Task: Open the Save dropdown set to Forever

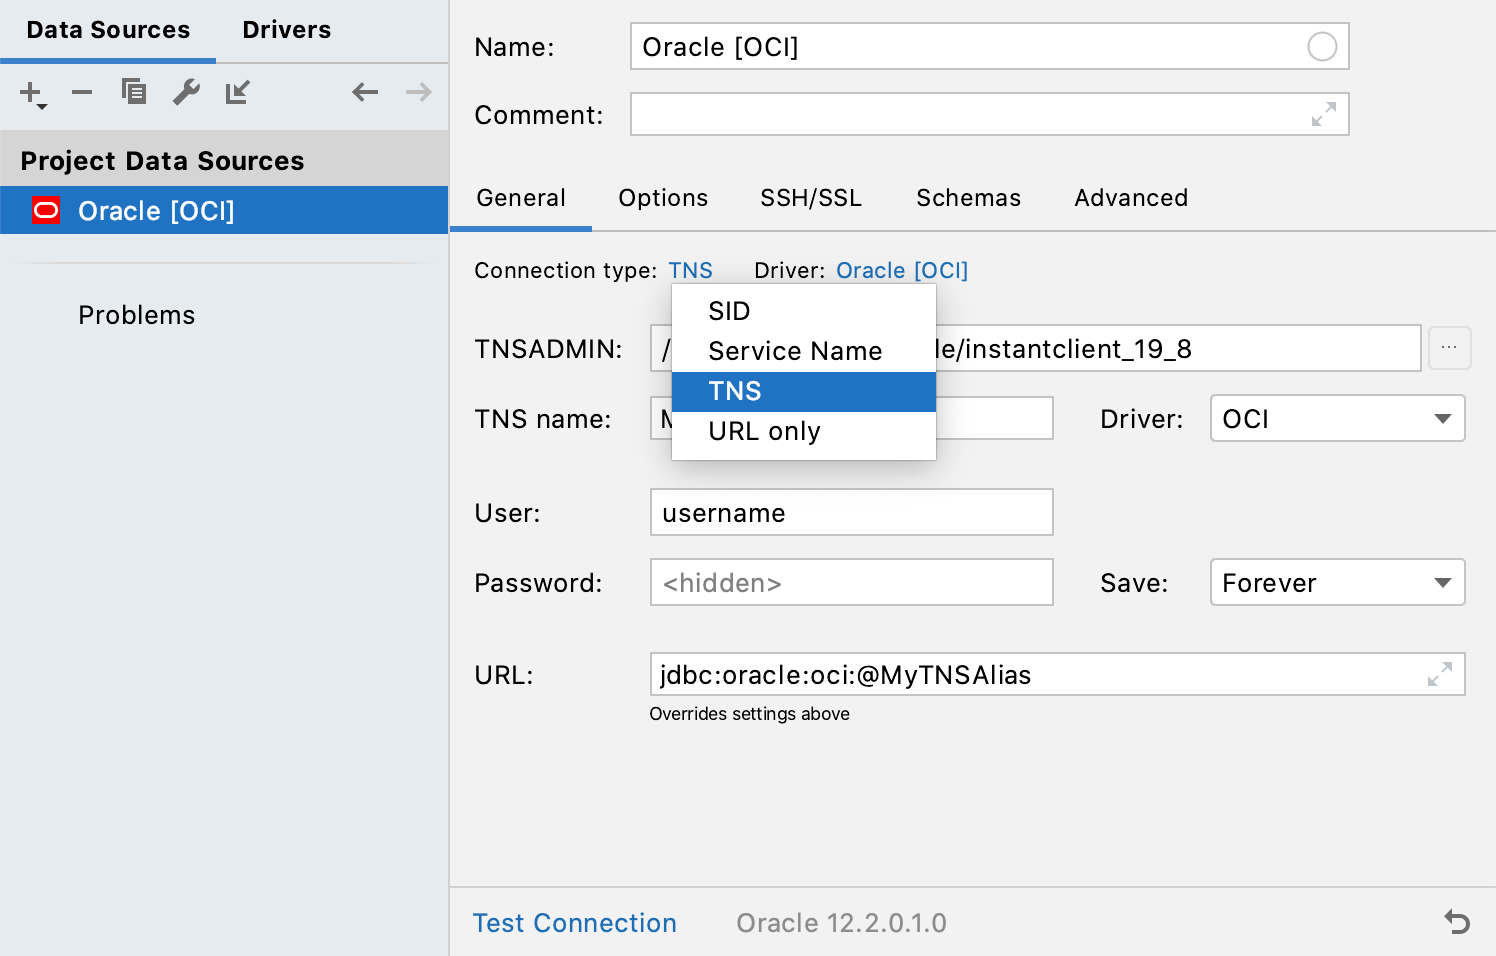Action: click(x=1336, y=582)
